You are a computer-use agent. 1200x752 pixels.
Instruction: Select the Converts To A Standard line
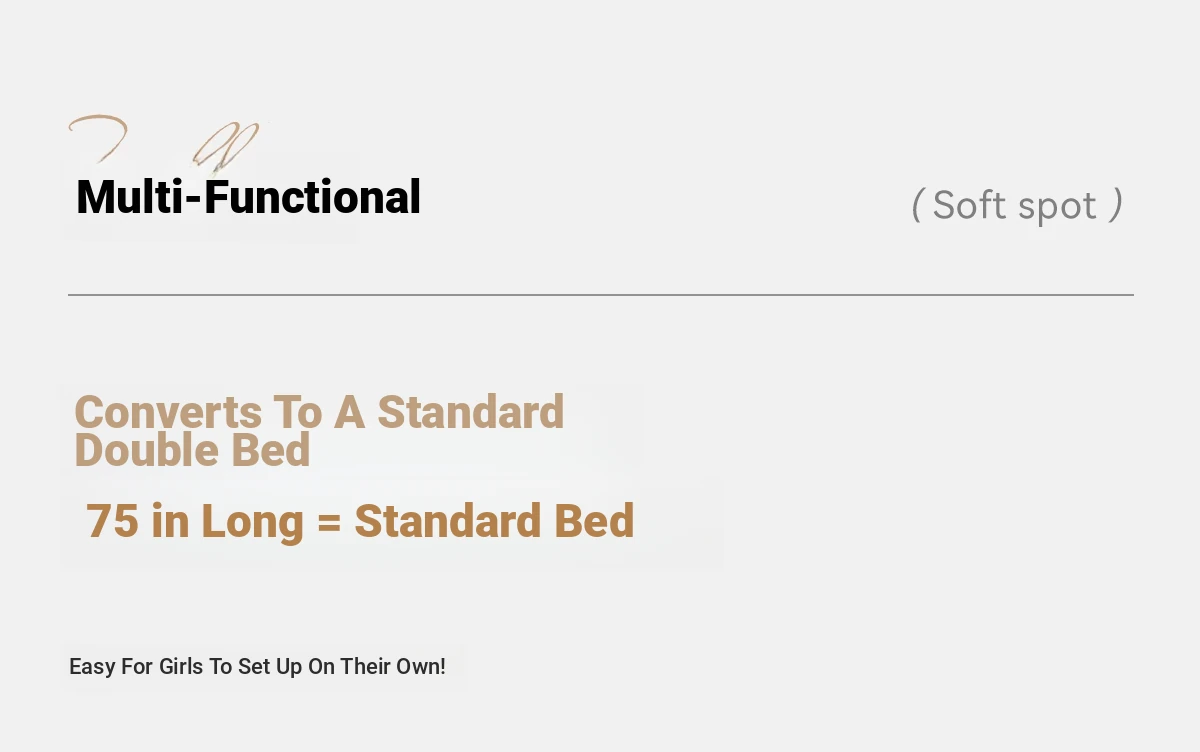click(319, 412)
